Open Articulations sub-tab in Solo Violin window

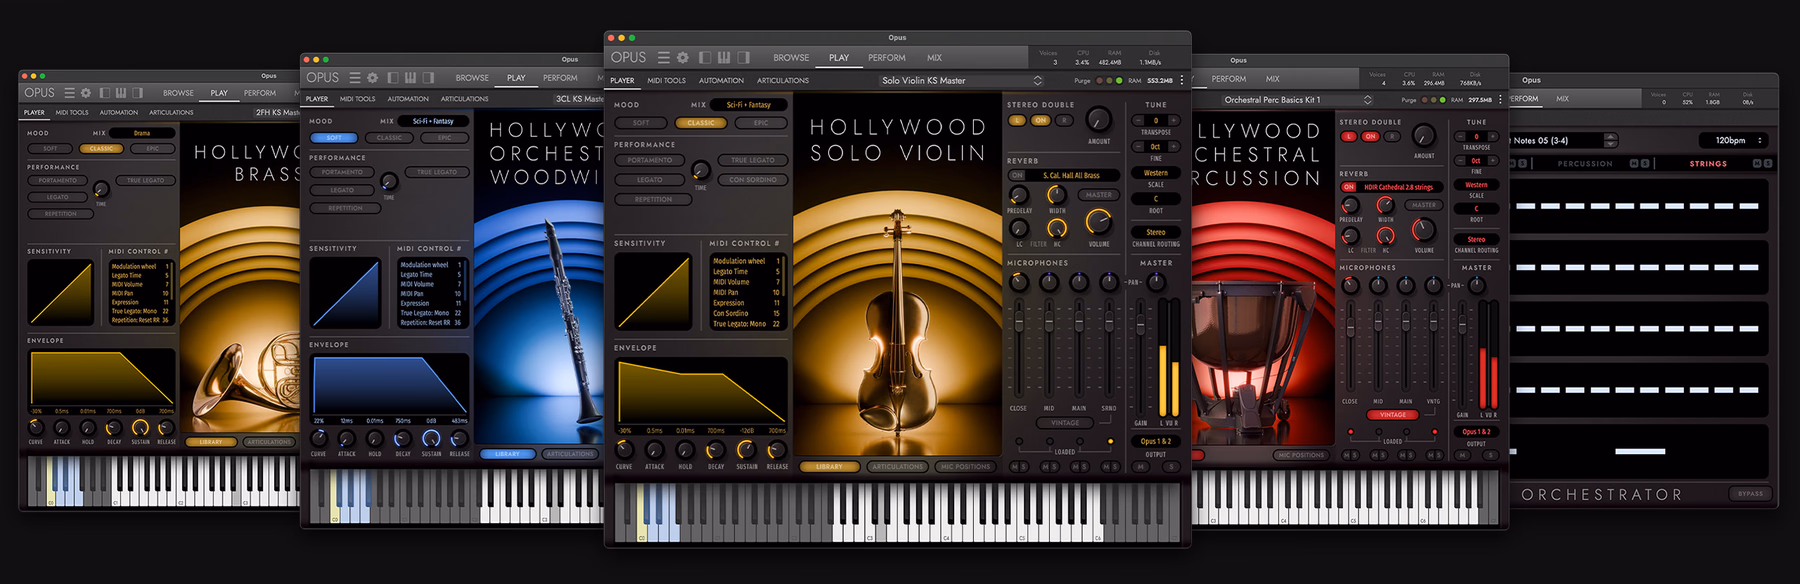[783, 81]
